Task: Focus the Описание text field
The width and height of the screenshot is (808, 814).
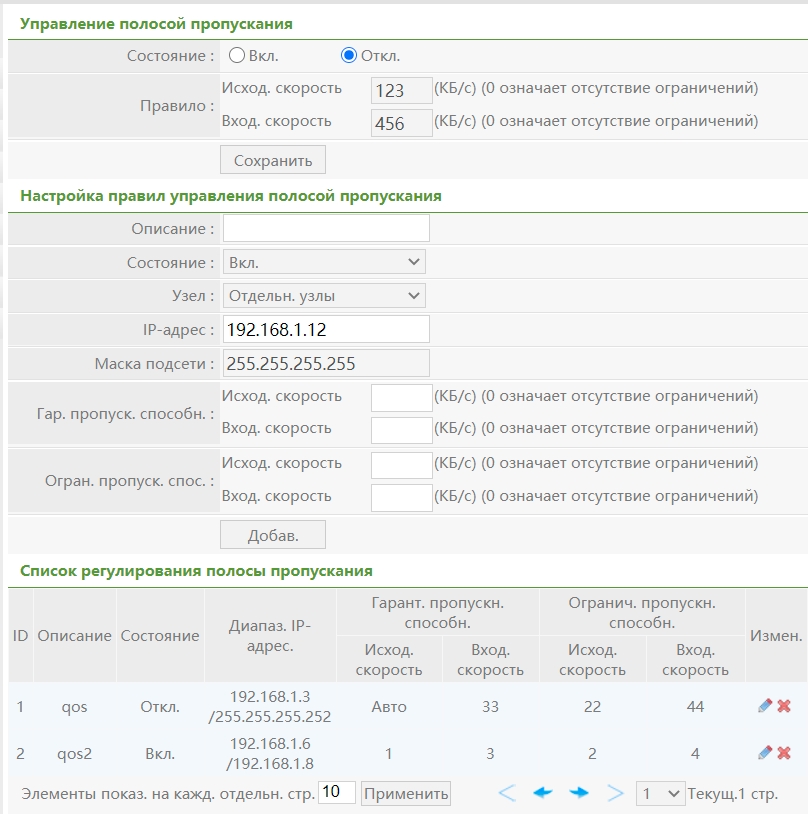Action: 326,228
